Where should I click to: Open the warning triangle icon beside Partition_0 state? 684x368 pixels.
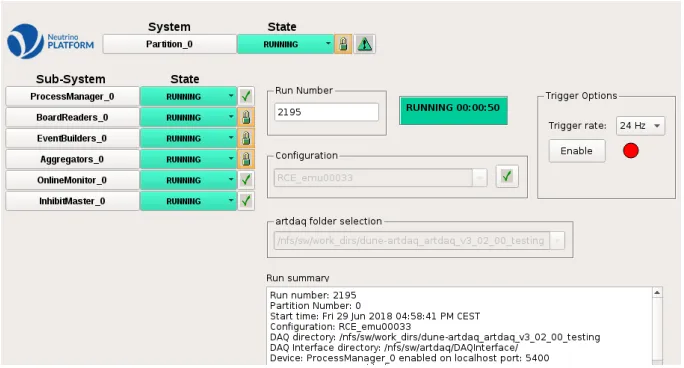(x=365, y=44)
